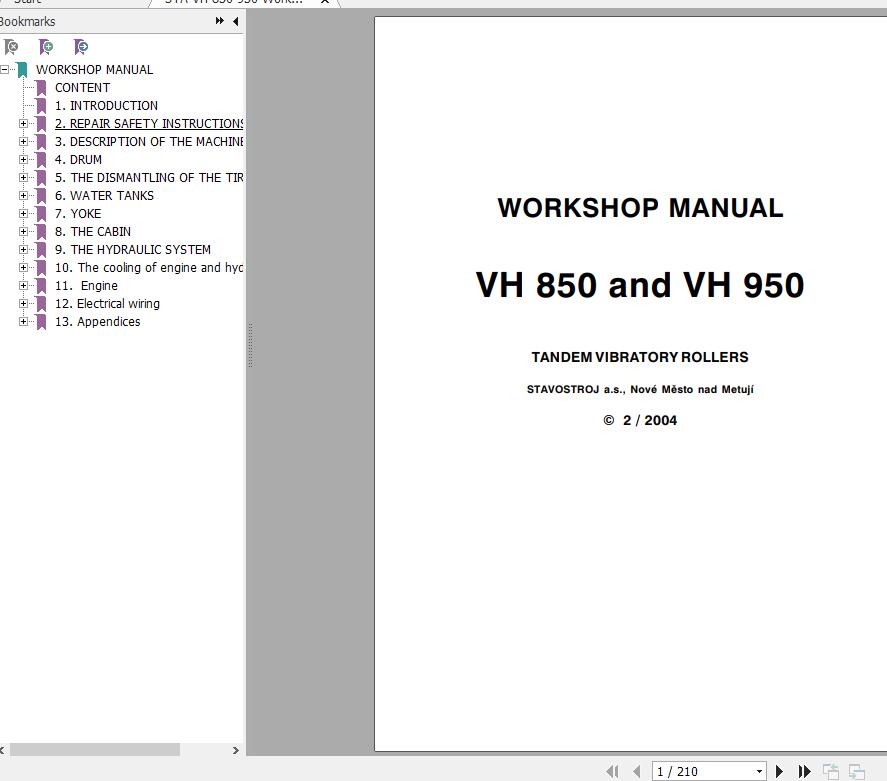Image resolution: width=887 pixels, height=781 pixels.
Task: Go to the 4. DRUM bookmark
Action: click(78, 159)
